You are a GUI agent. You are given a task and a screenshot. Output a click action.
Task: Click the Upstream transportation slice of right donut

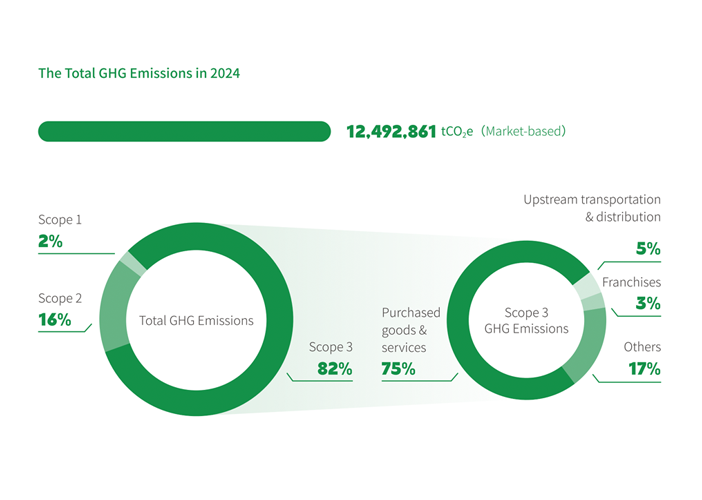pos(588,286)
